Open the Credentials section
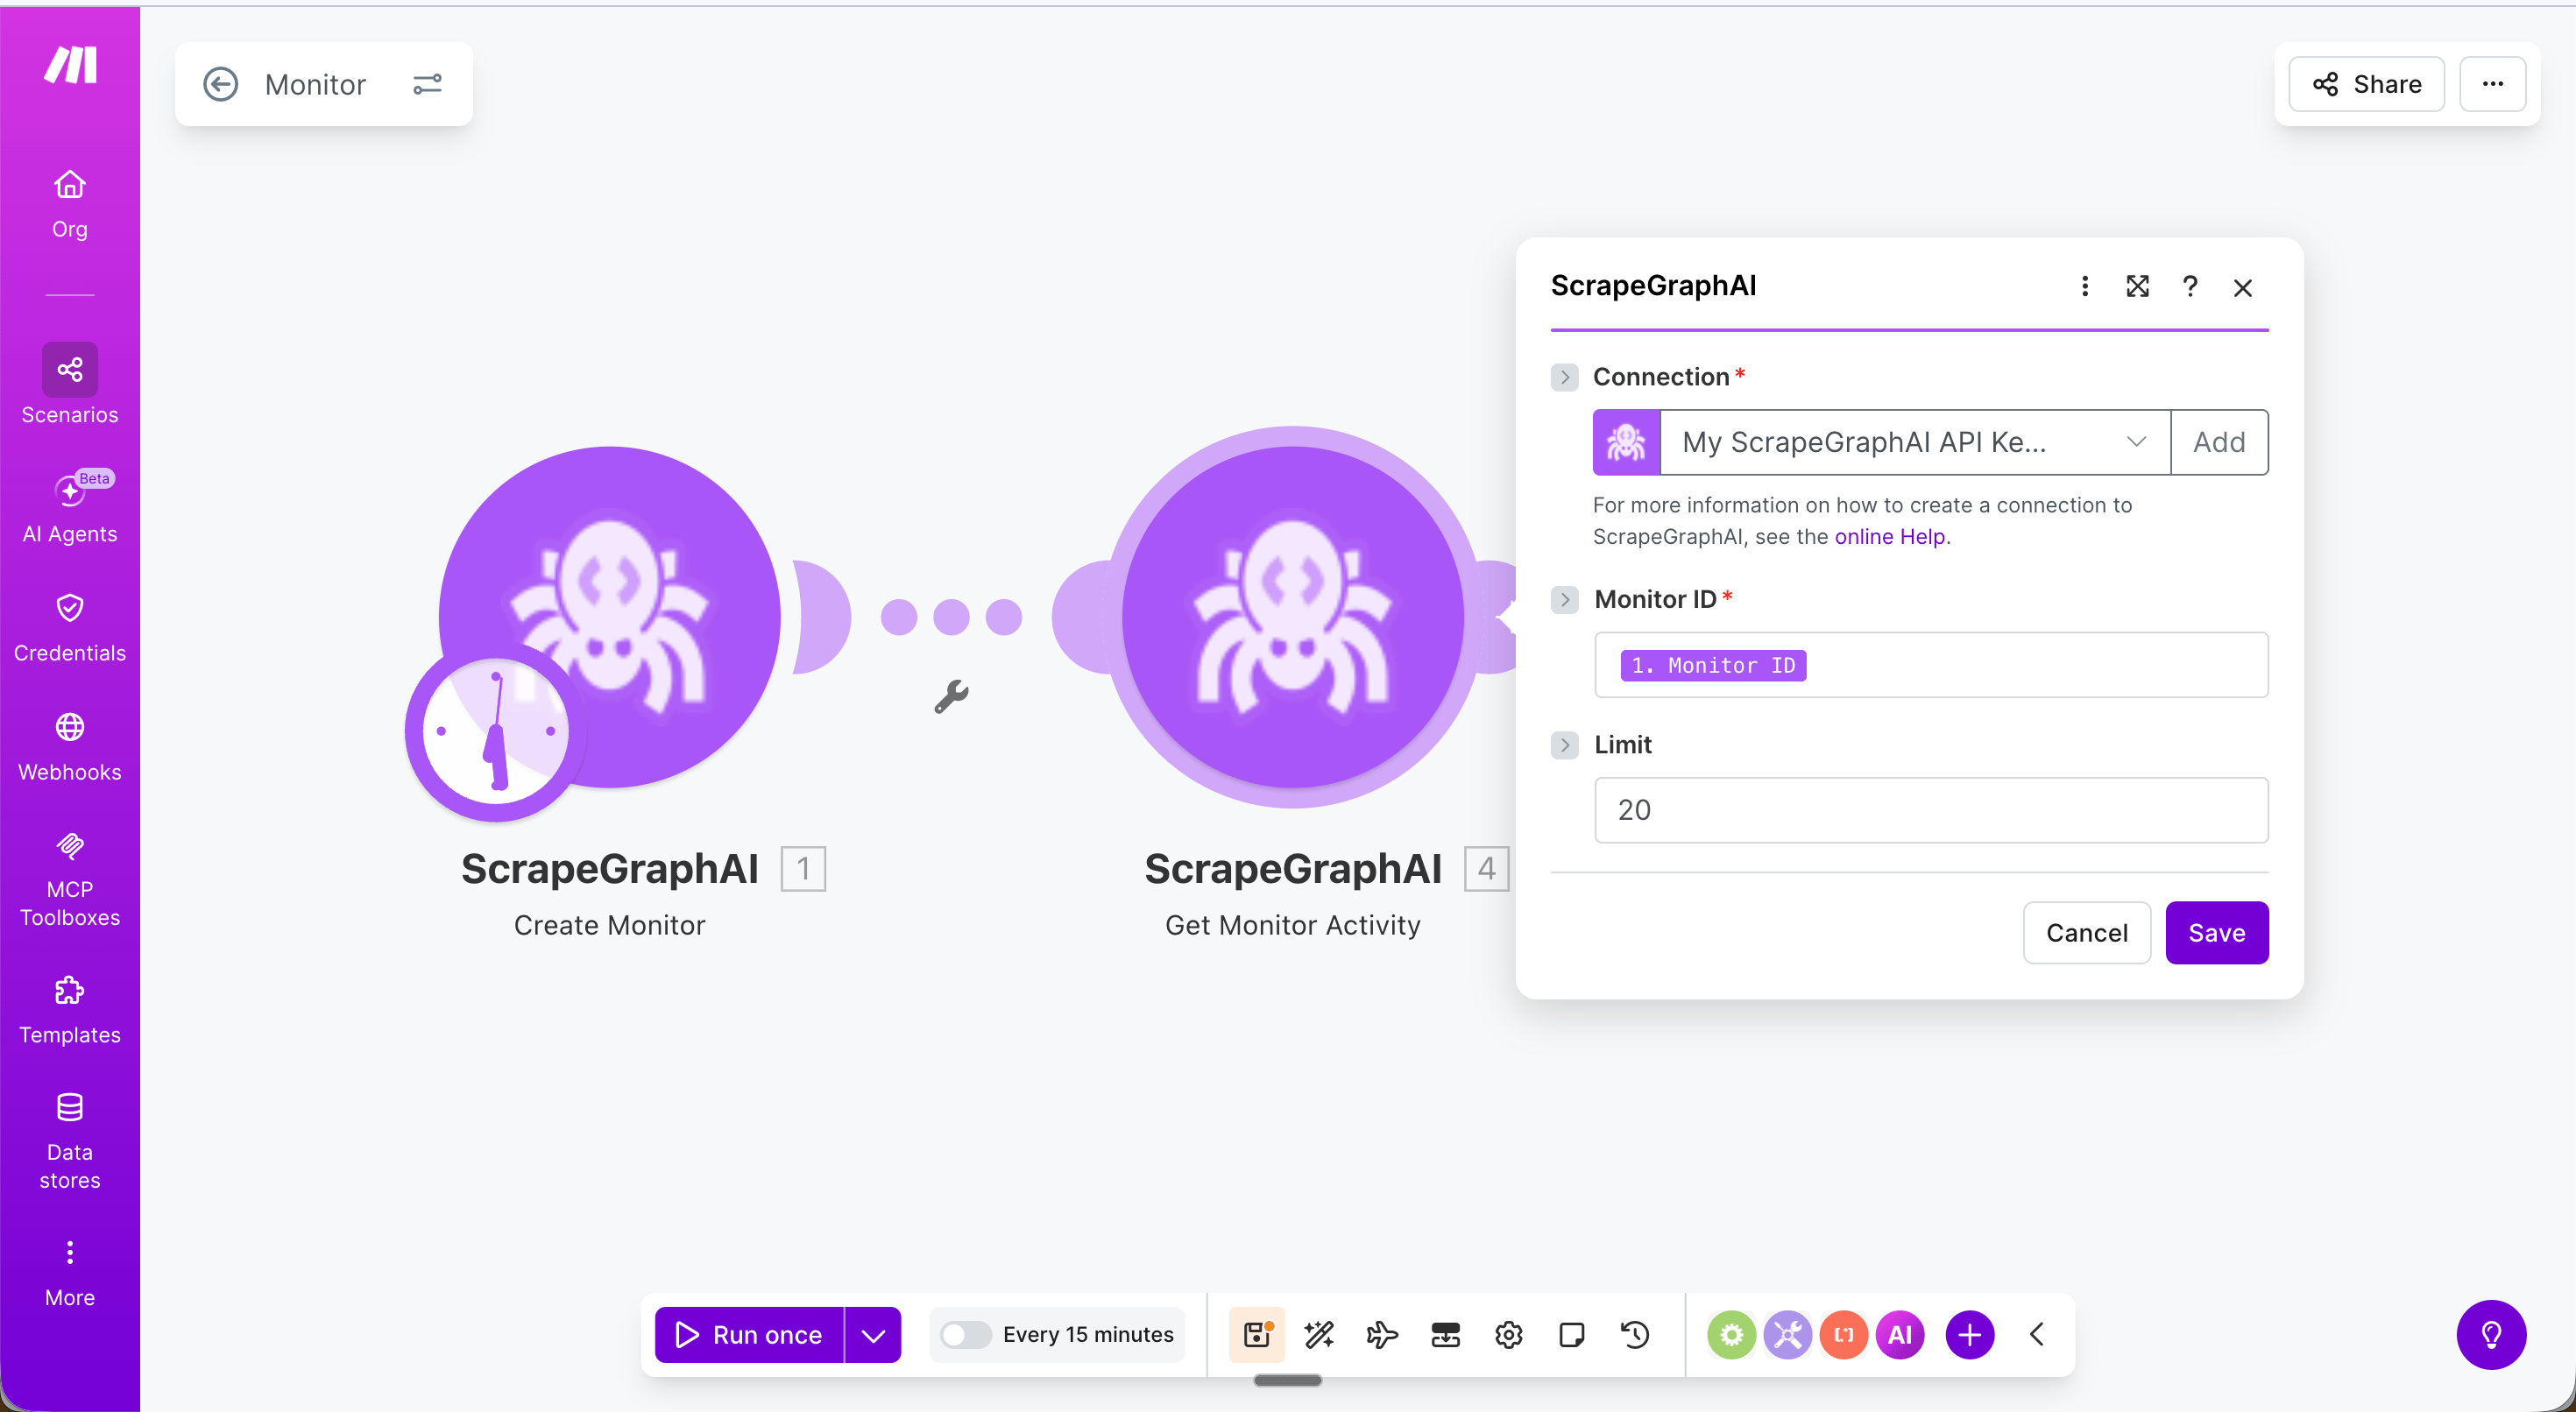2576x1412 pixels. pyautogui.click(x=69, y=628)
